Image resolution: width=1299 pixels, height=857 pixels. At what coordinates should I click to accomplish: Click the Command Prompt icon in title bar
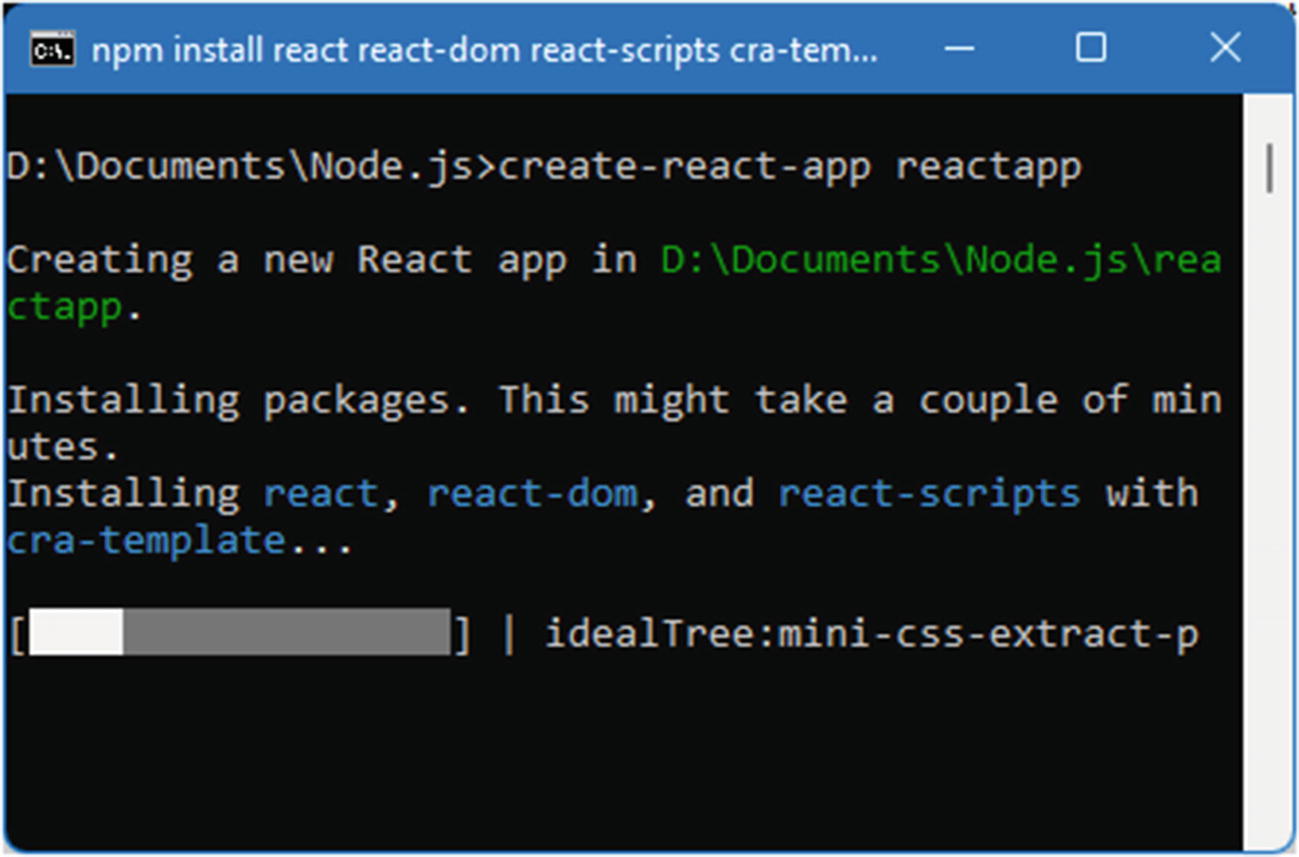click(x=51, y=50)
